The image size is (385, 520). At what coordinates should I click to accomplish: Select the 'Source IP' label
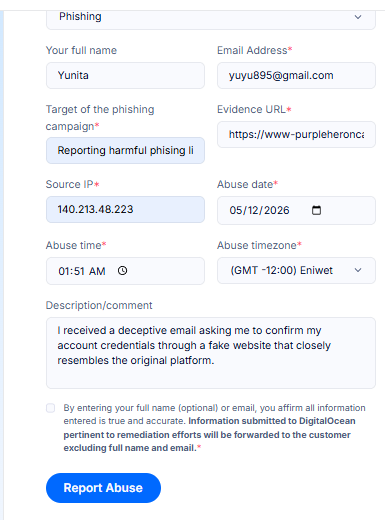70,184
